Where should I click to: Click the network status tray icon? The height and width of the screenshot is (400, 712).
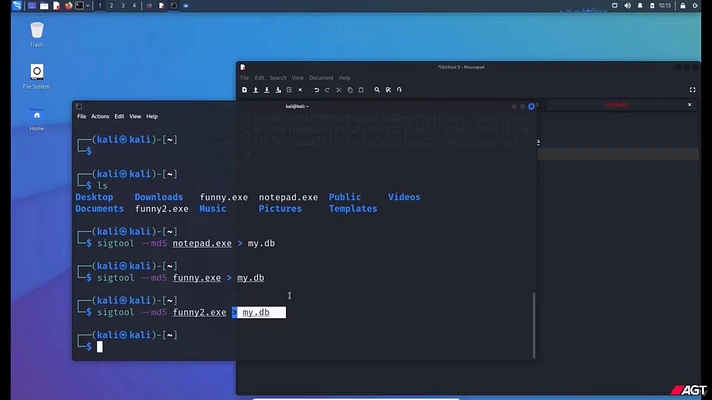tap(614, 5)
